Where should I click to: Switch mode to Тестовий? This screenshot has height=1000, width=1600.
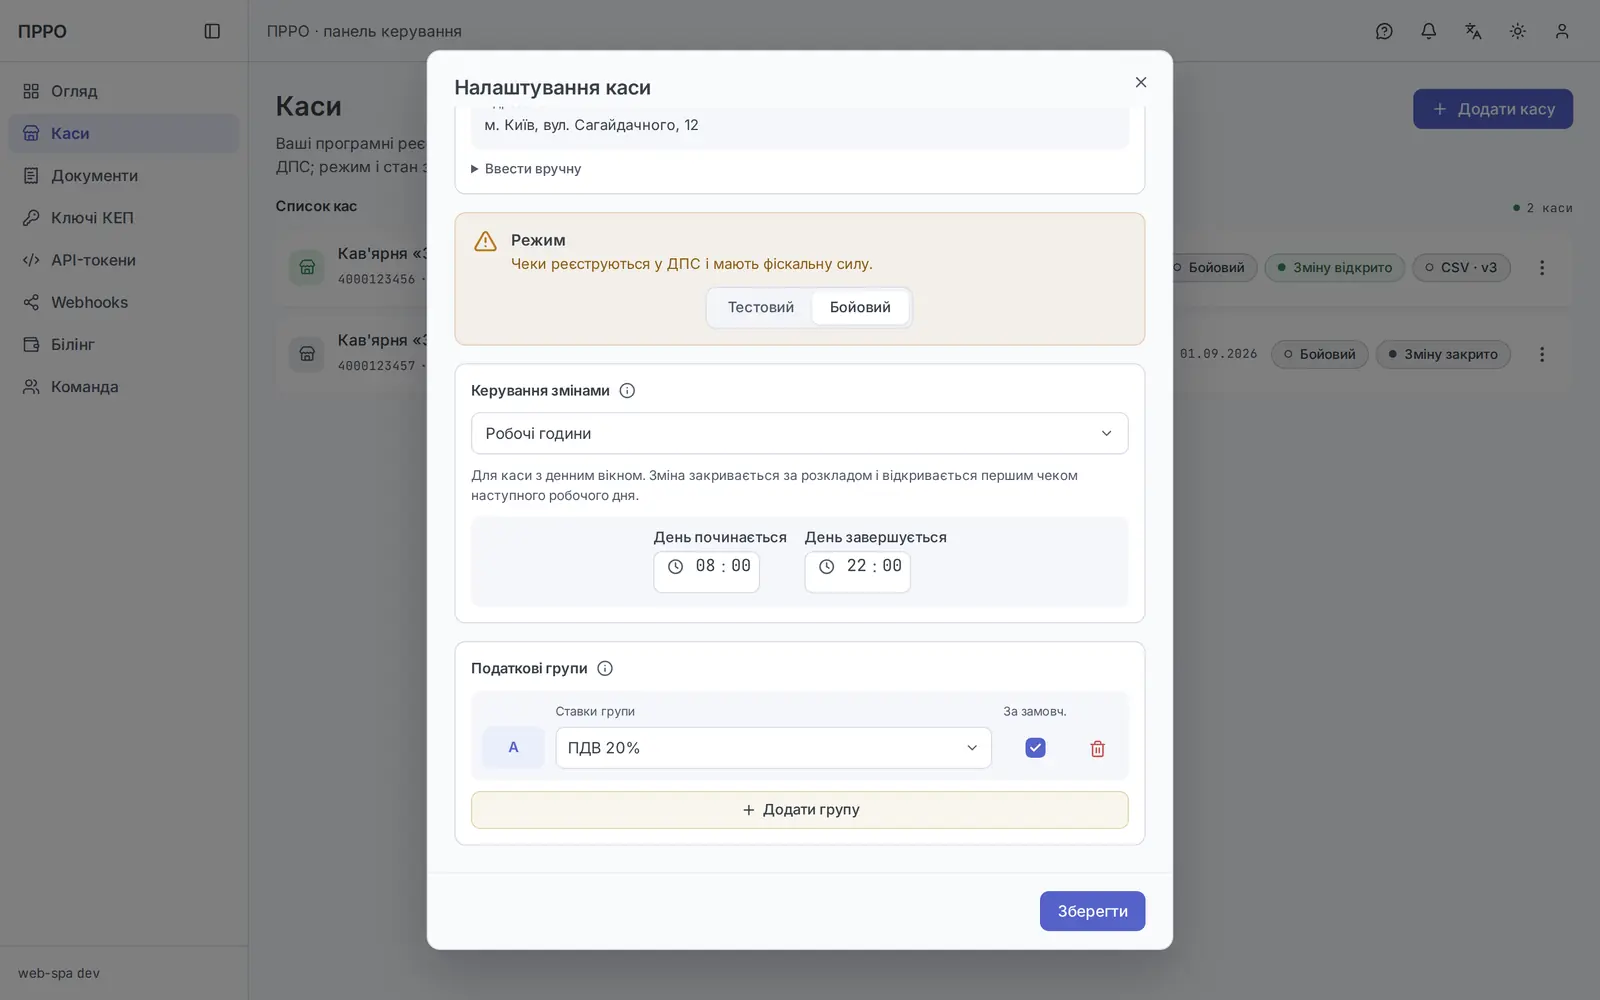(x=761, y=307)
